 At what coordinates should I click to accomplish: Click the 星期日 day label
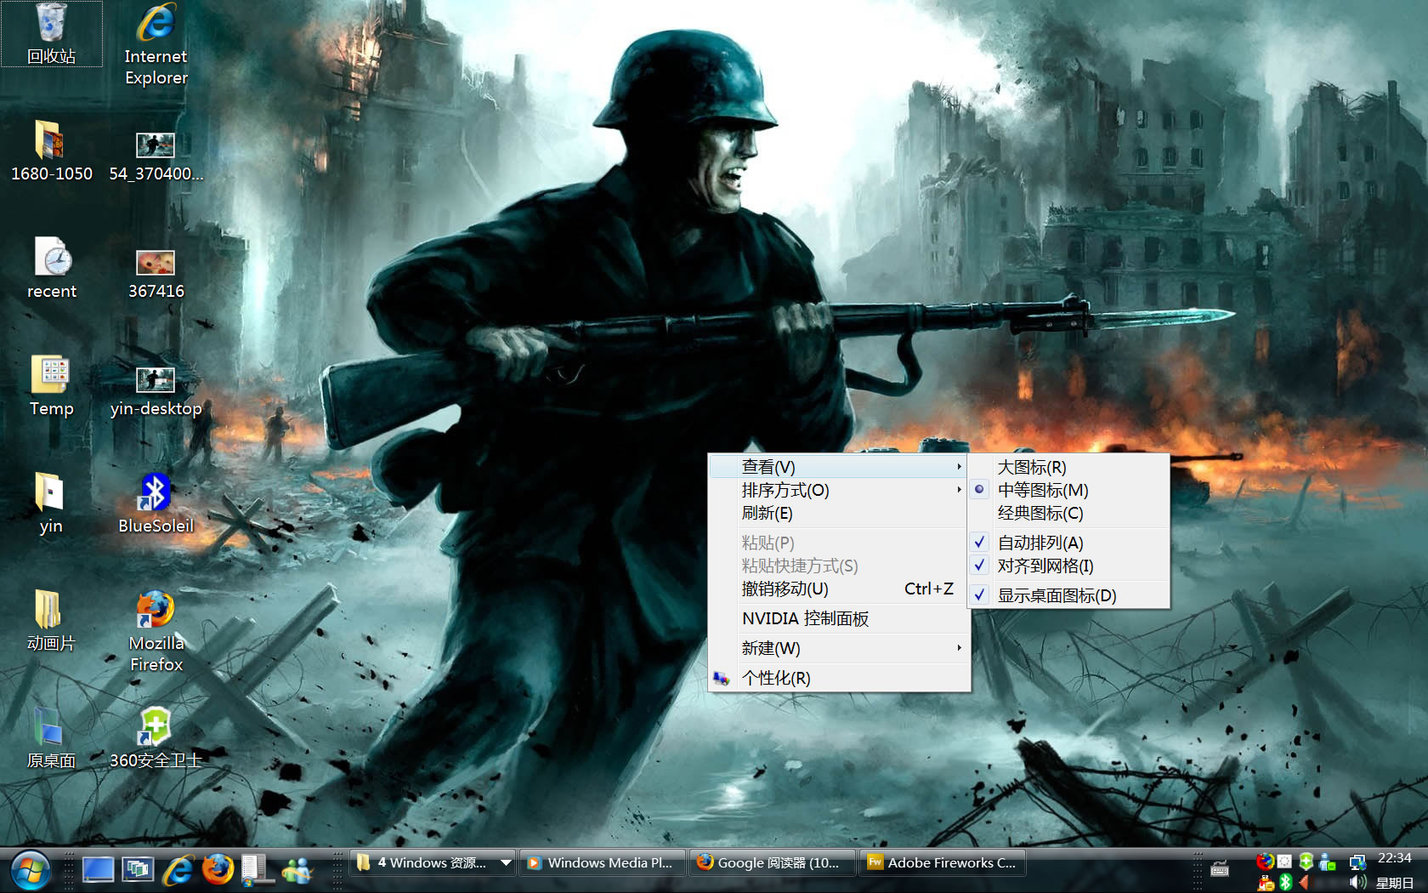[x=1394, y=883]
